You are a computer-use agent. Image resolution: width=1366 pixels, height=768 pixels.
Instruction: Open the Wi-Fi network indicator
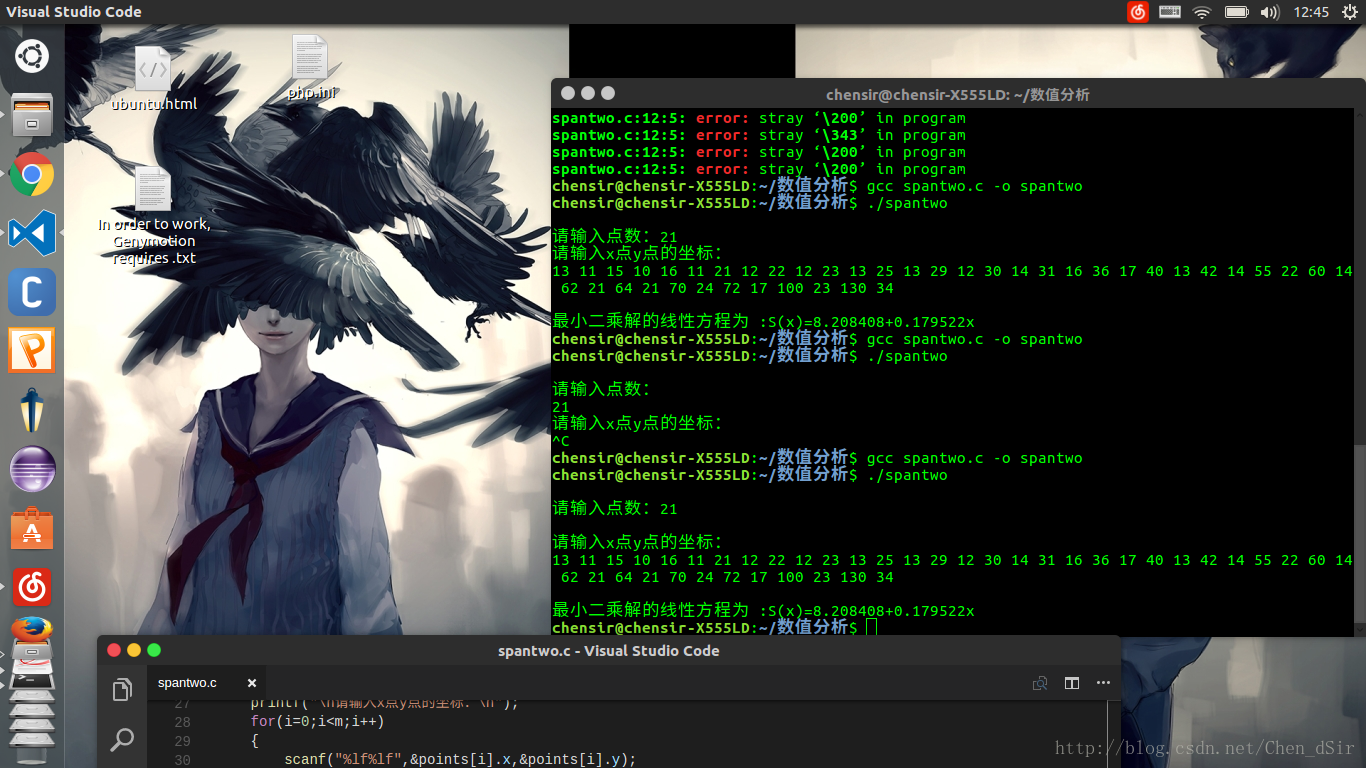point(1202,12)
